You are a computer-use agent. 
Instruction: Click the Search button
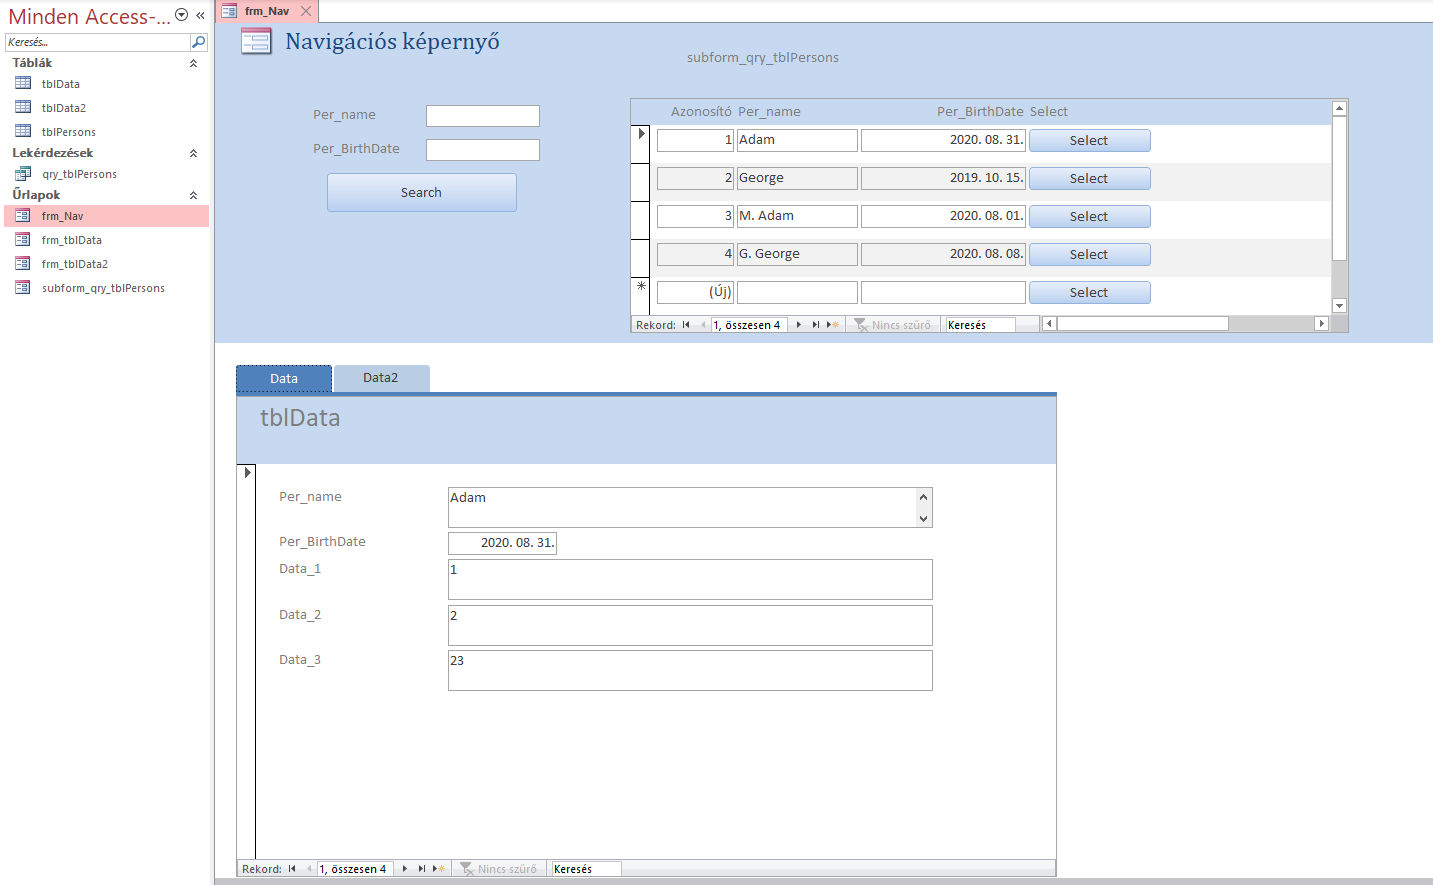(x=421, y=192)
